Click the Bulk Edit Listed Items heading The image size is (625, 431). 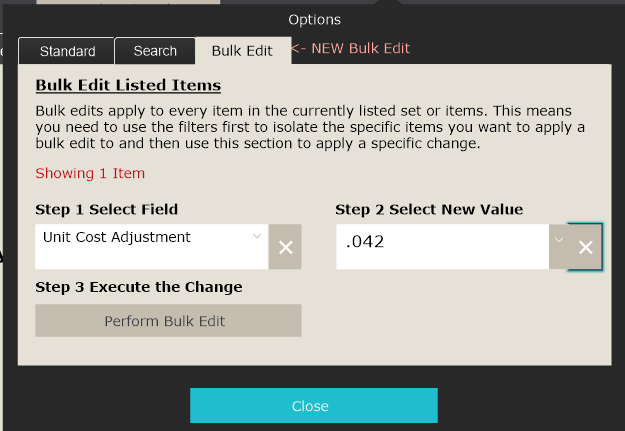pos(128,86)
